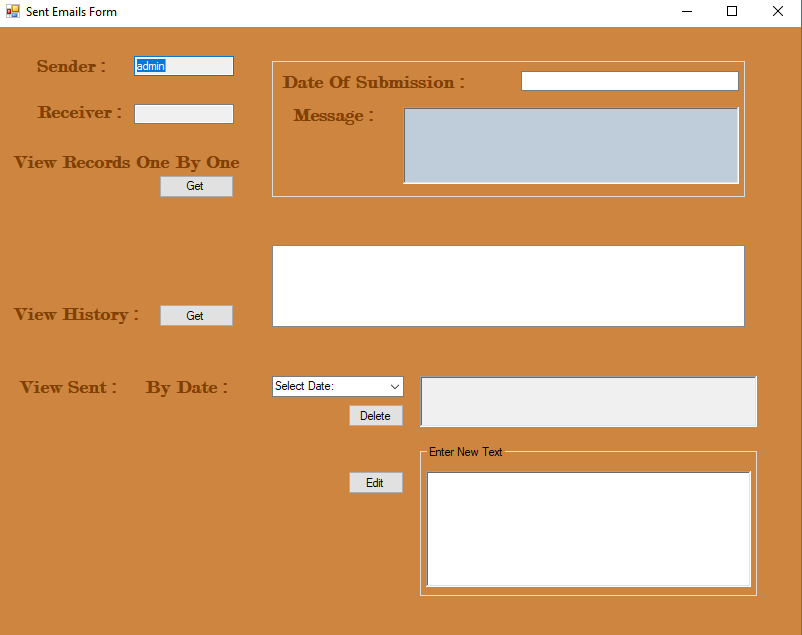Viewport: 802px width, 635px height.
Task: Click the gray sent message display box
Action: point(588,402)
